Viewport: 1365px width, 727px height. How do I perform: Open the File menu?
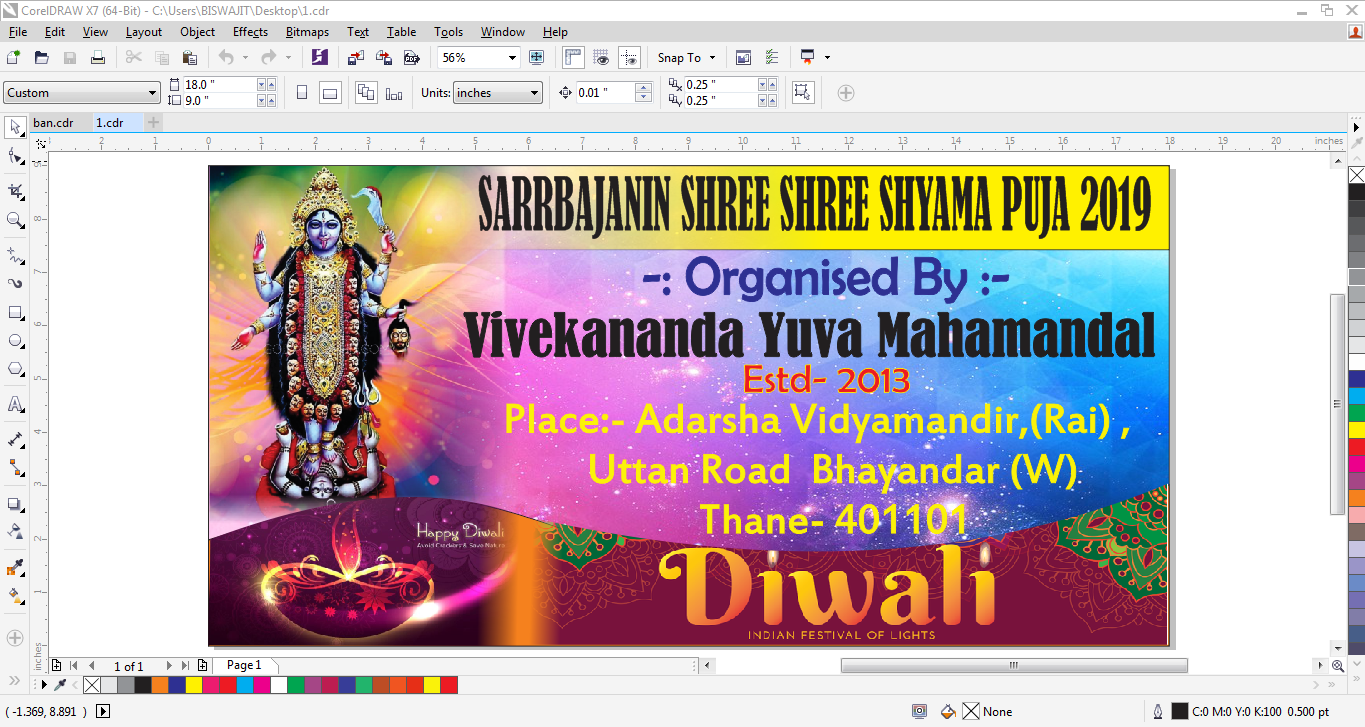point(17,32)
